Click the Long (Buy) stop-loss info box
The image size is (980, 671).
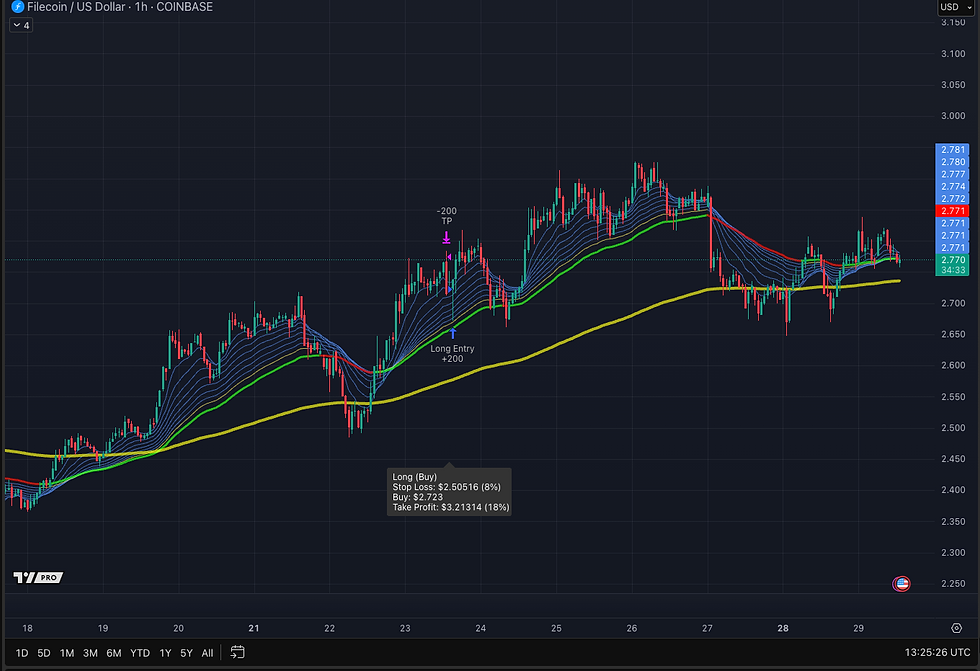point(449,490)
